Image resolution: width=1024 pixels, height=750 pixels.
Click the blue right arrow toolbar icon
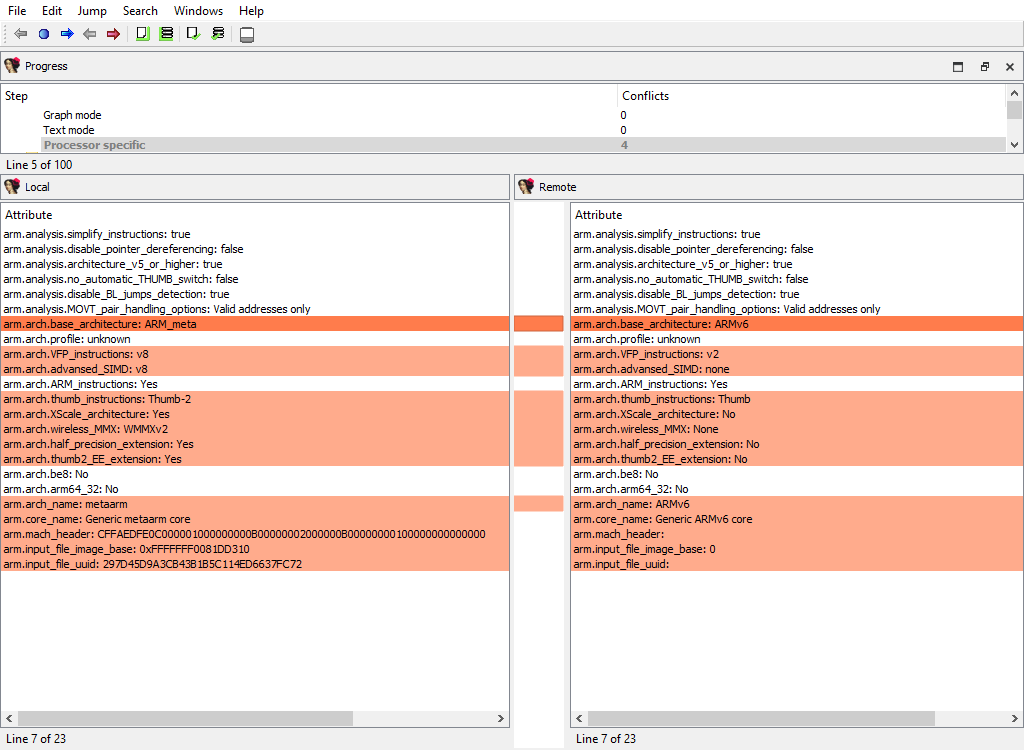67,34
